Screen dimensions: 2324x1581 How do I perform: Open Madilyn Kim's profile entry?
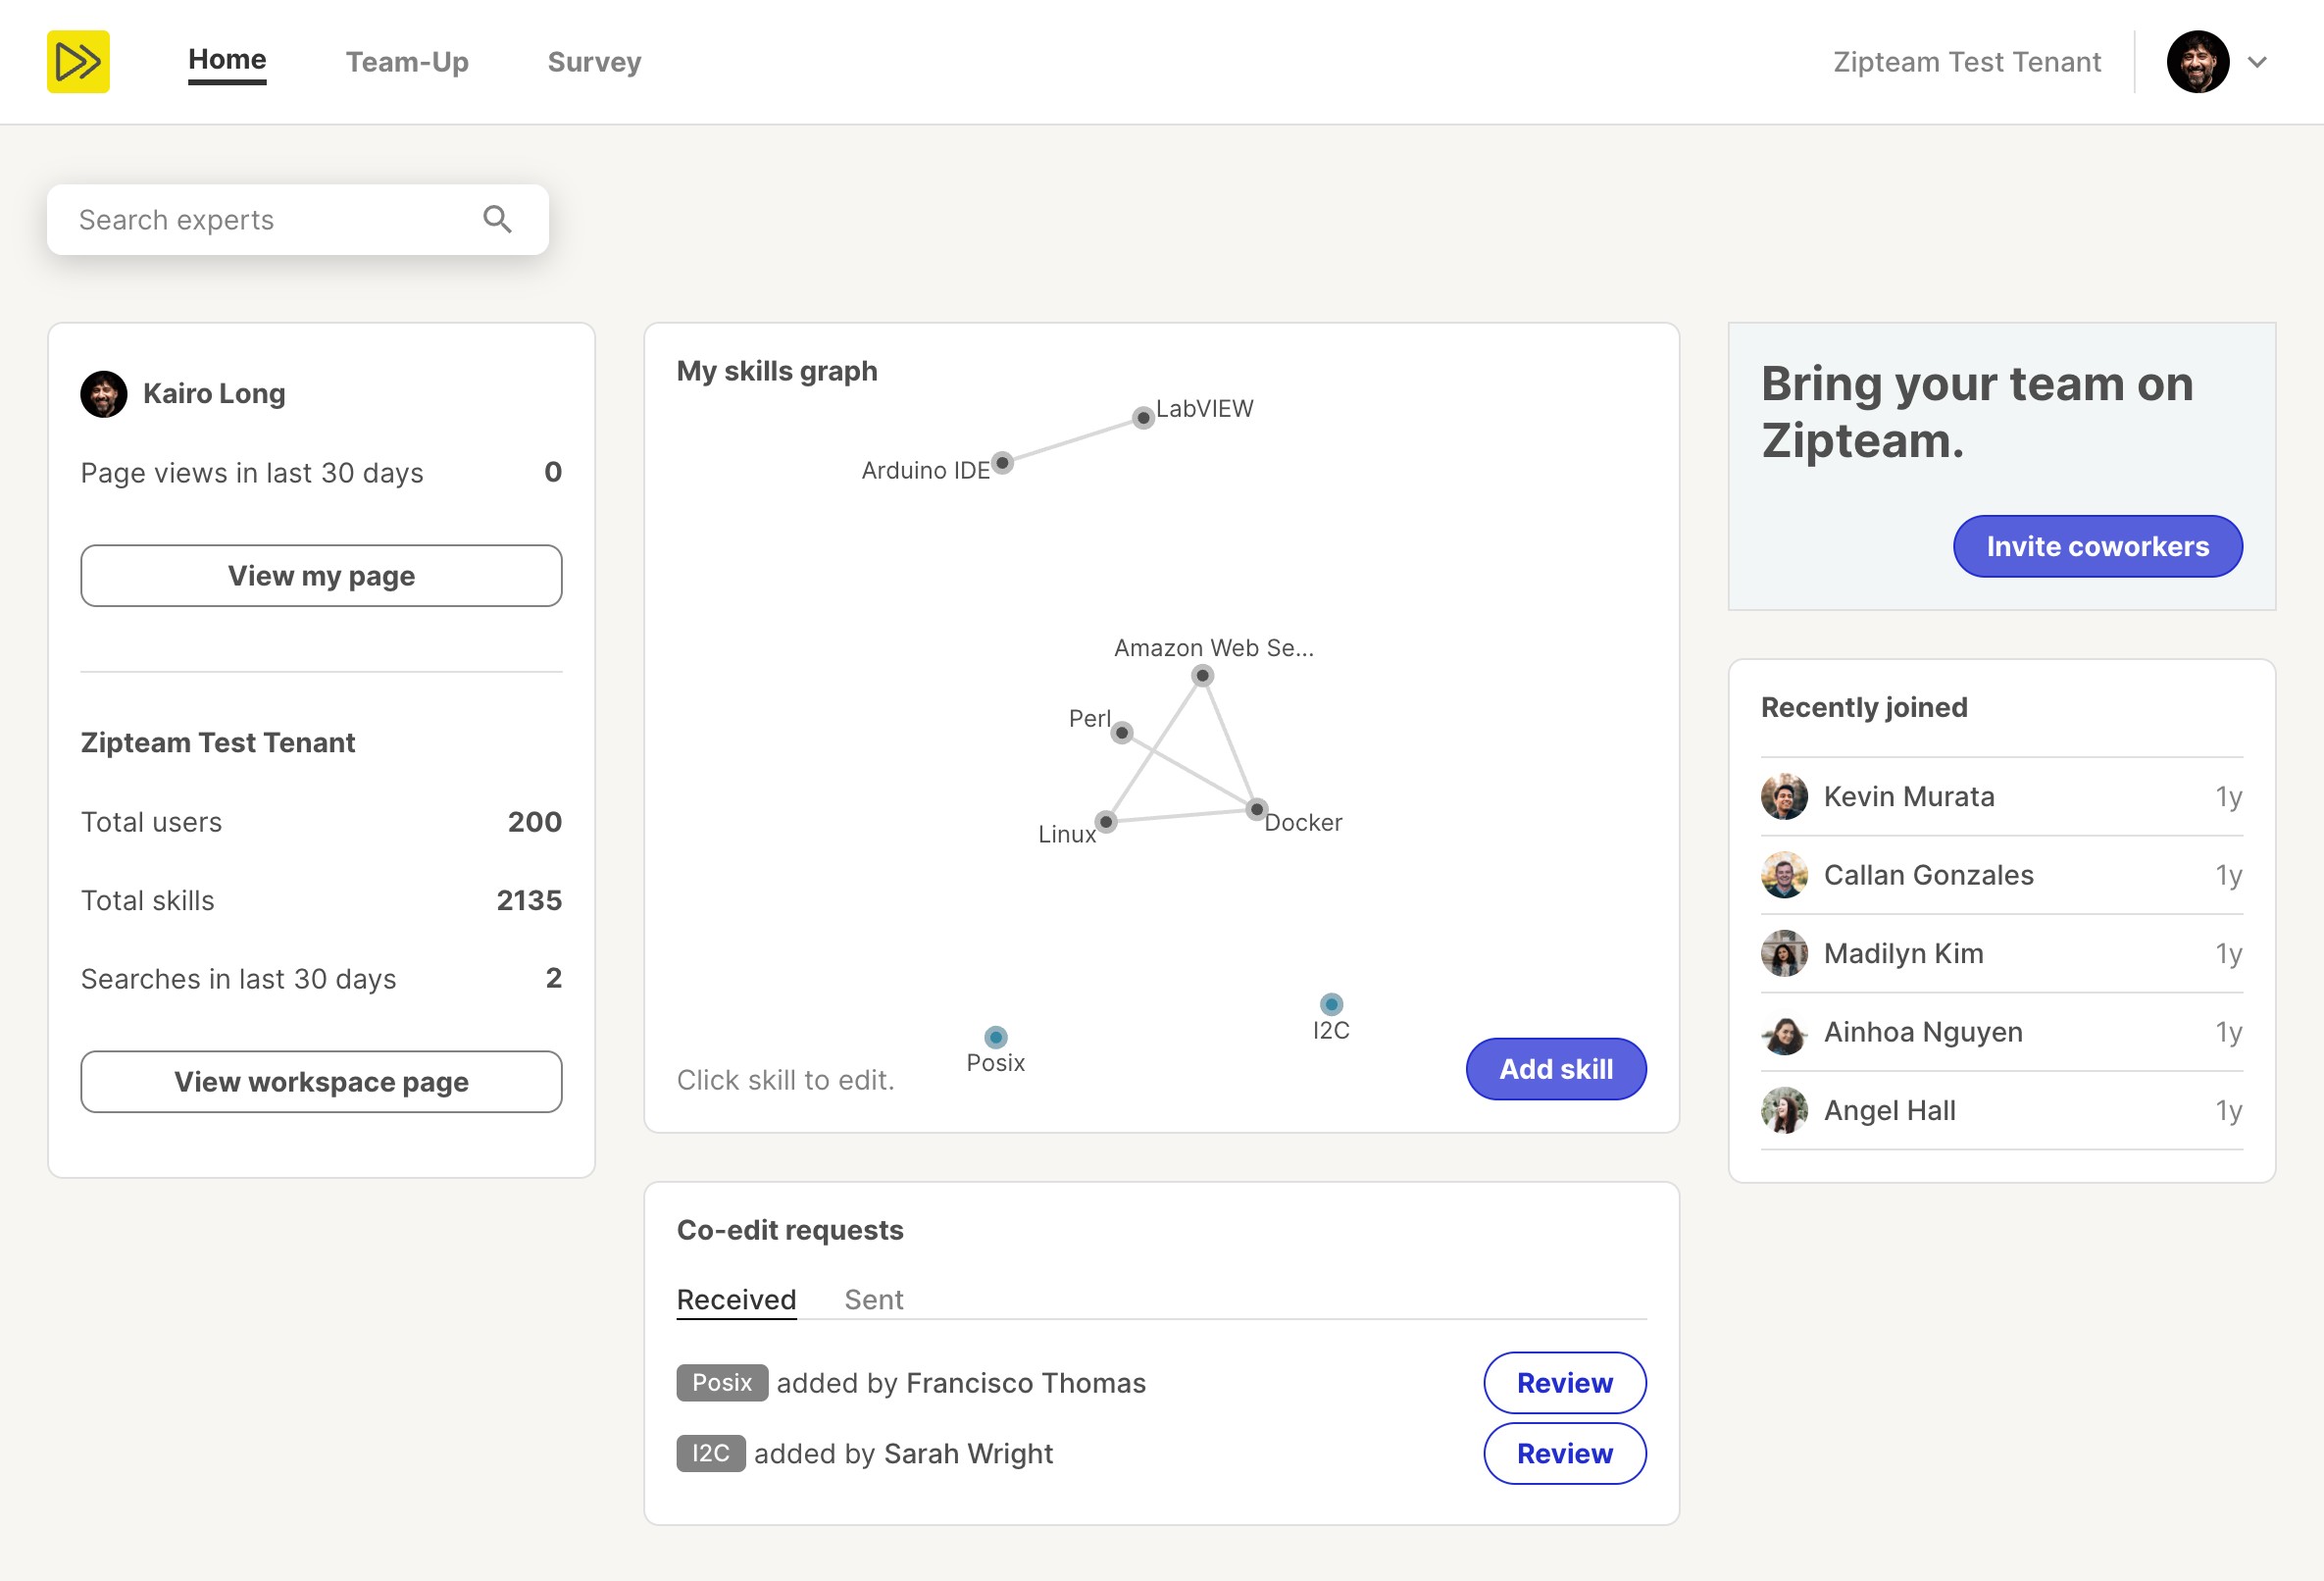click(x=1902, y=954)
